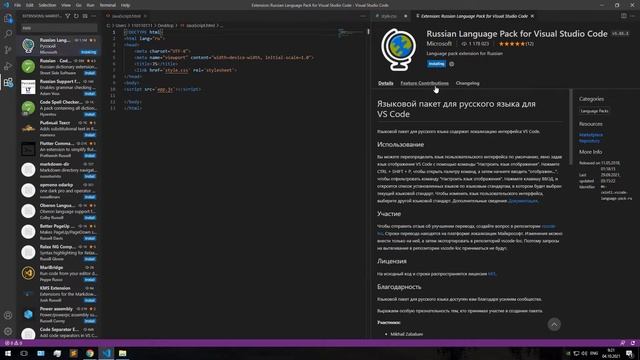Click the extension details vertical scrollbar
The height and width of the screenshot is (360, 640).
tap(571, 127)
